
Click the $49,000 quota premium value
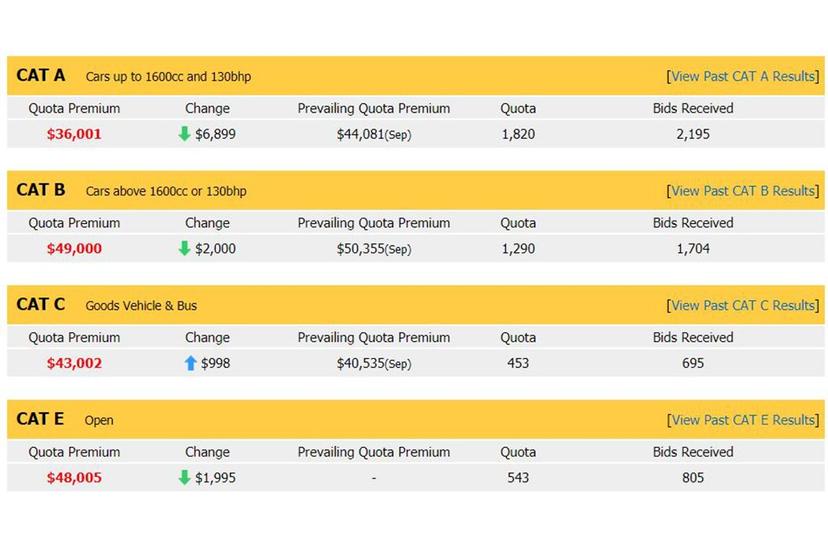(74, 249)
